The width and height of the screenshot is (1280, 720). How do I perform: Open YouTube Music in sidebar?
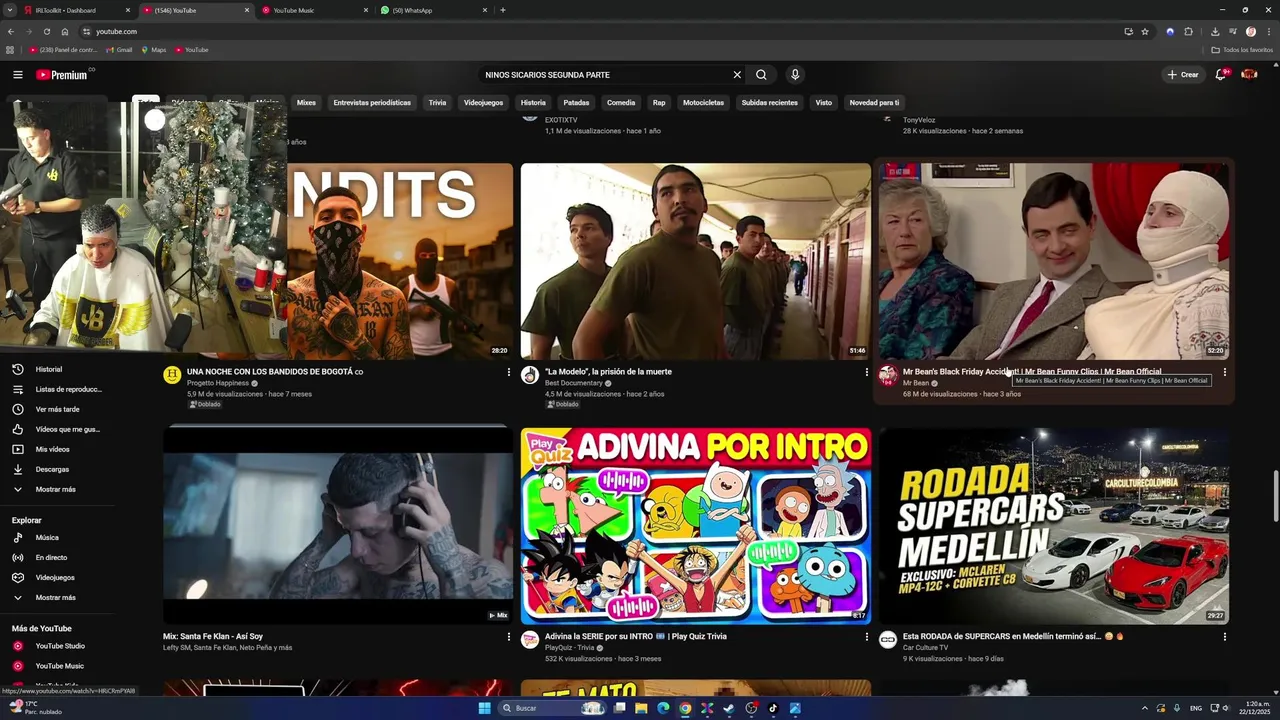[57, 666]
